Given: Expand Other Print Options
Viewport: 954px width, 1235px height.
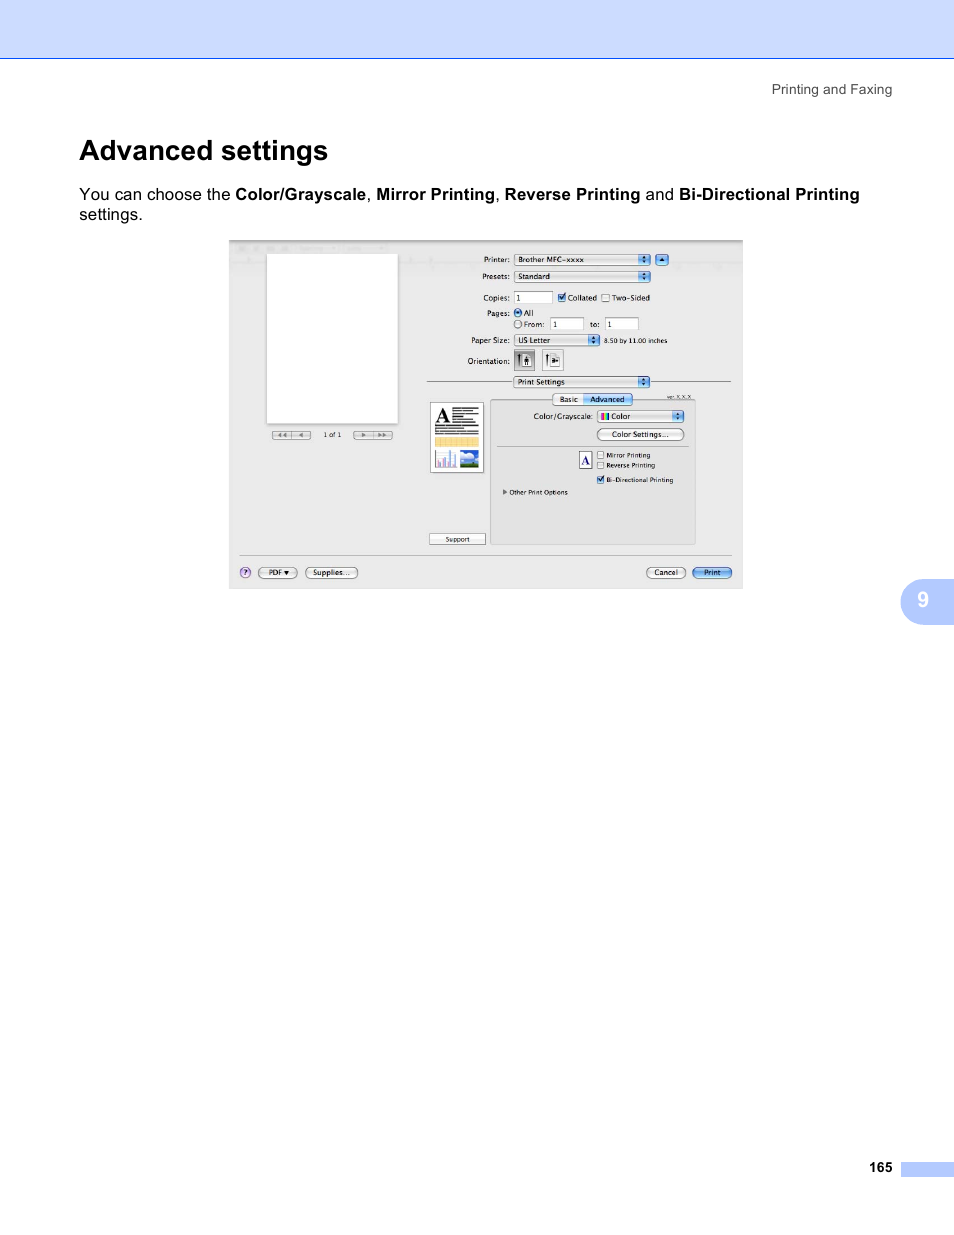Looking at the screenshot, I should pyautogui.click(x=505, y=492).
